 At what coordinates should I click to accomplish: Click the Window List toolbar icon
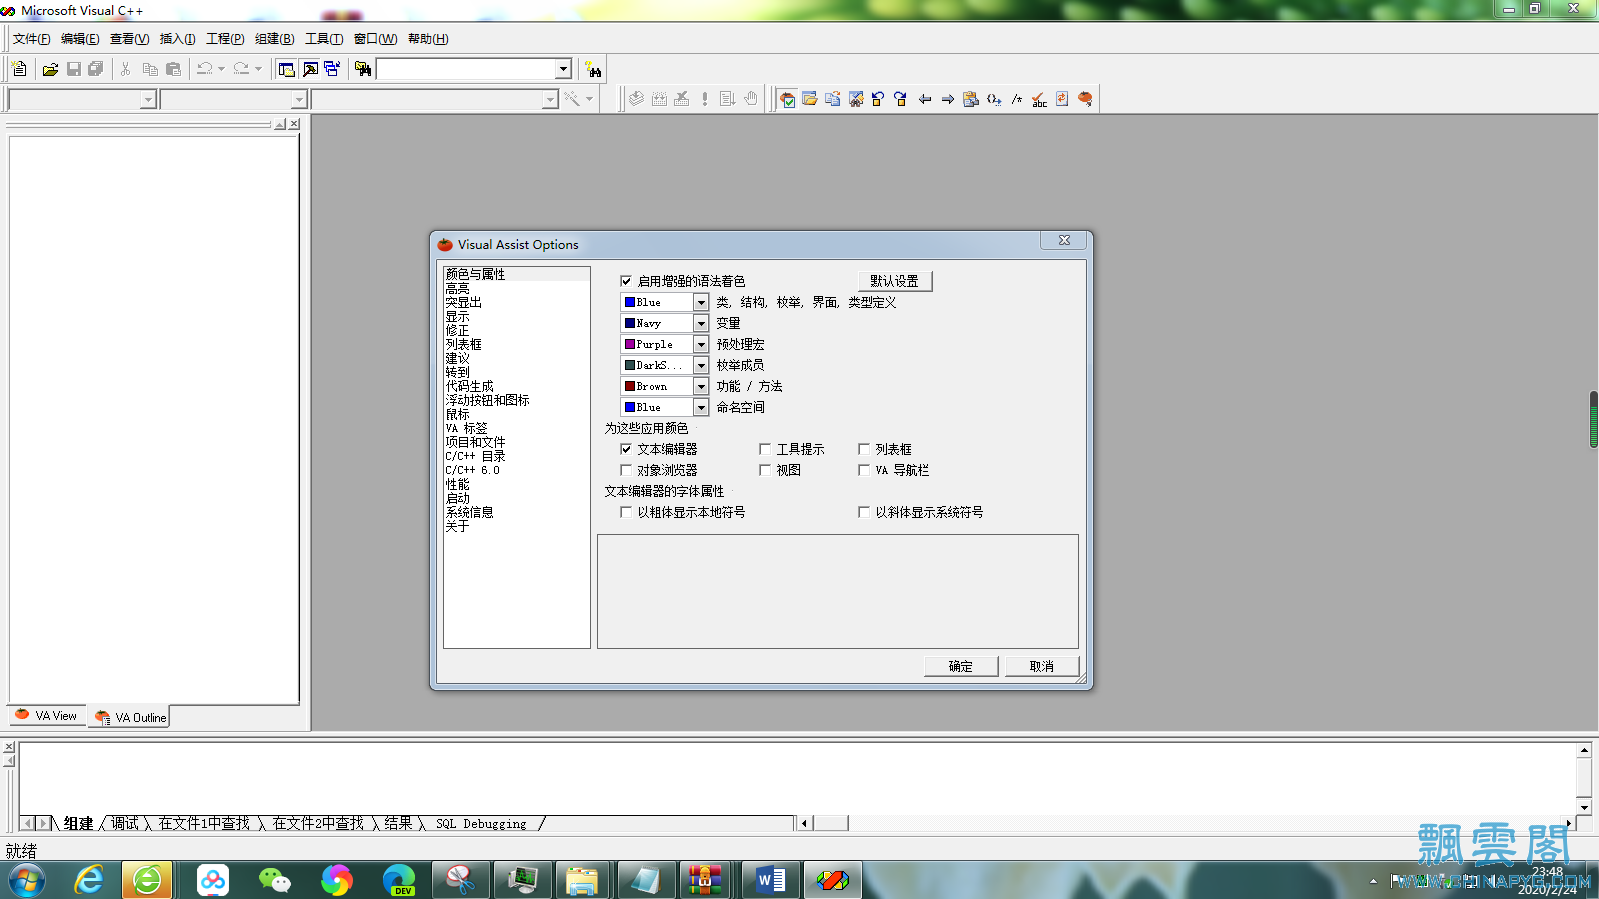coord(332,69)
